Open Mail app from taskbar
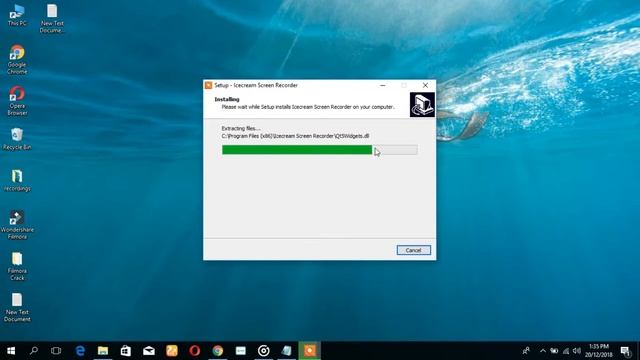Image resolution: width=640 pixels, height=360 pixels. [x=149, y=351]
